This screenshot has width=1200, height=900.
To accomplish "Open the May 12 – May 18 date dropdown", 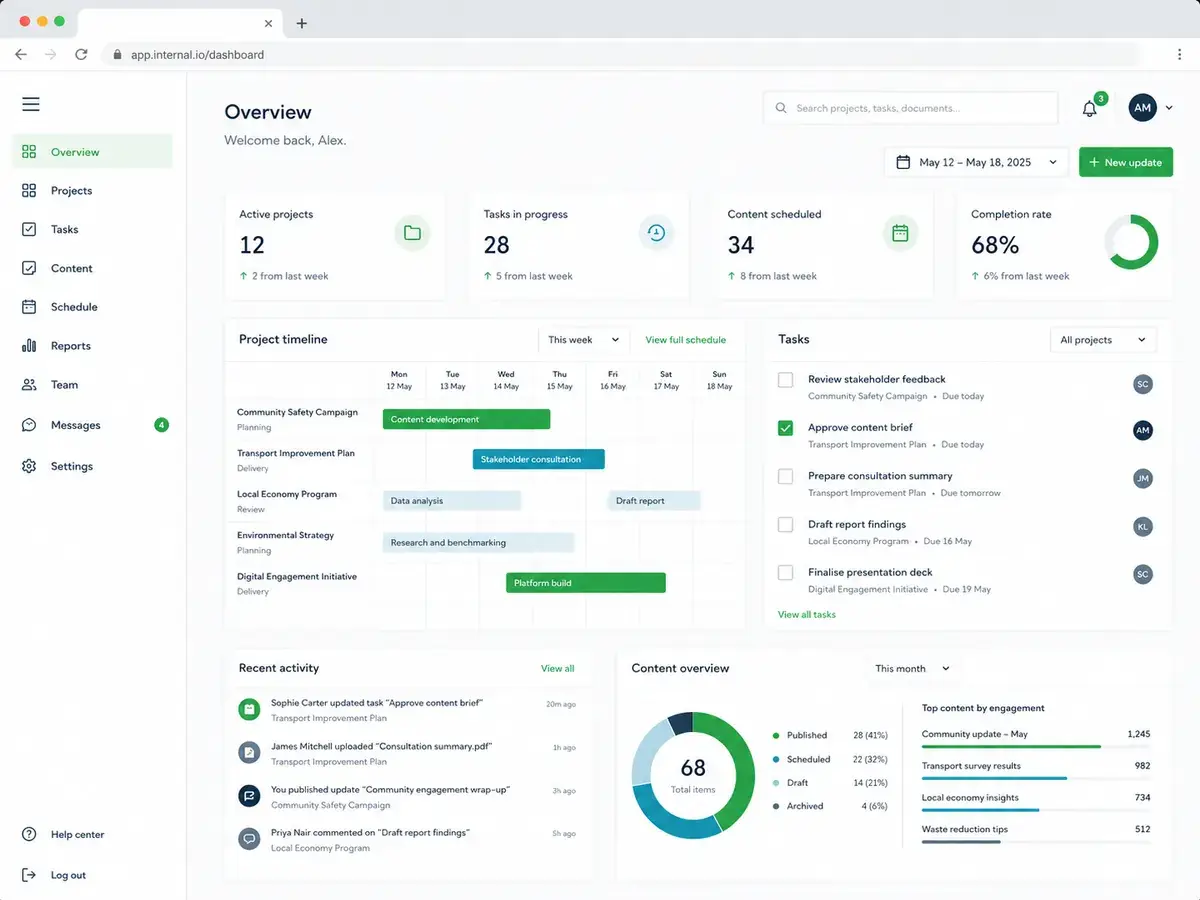I will point(977,162).
